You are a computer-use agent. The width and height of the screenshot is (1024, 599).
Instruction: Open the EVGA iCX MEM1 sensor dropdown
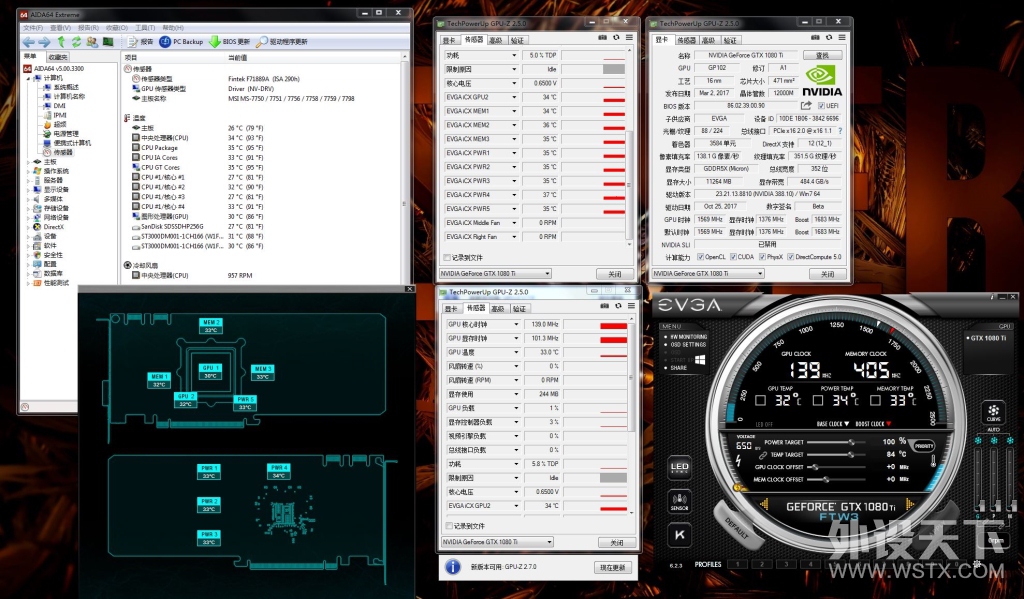click(x=514, y=111)
